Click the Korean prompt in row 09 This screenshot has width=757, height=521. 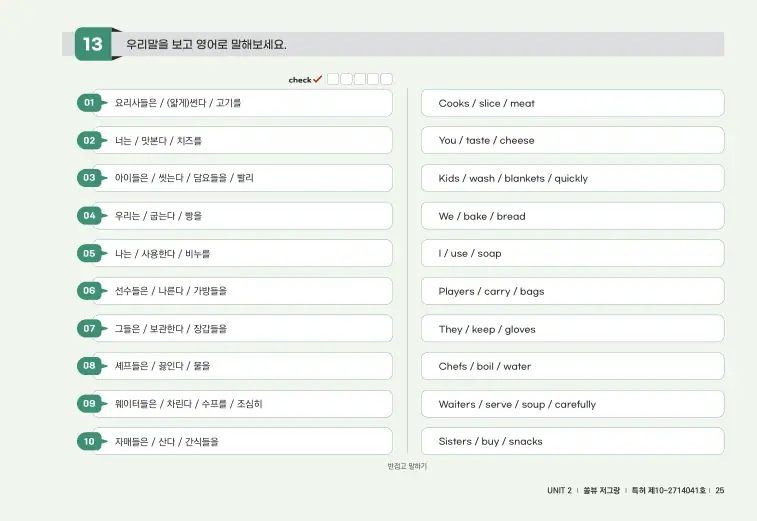pyautogui.click(x=188, y=404)
